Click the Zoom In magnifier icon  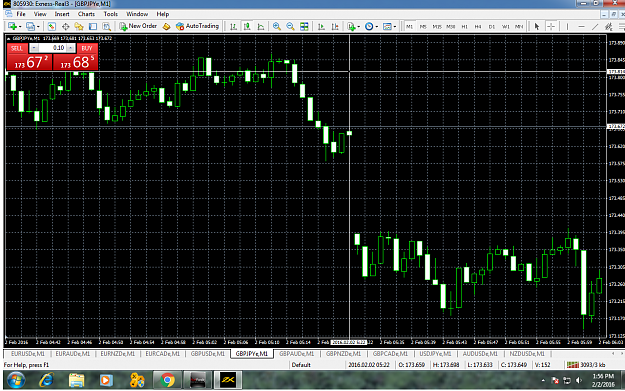coord(276,26)
